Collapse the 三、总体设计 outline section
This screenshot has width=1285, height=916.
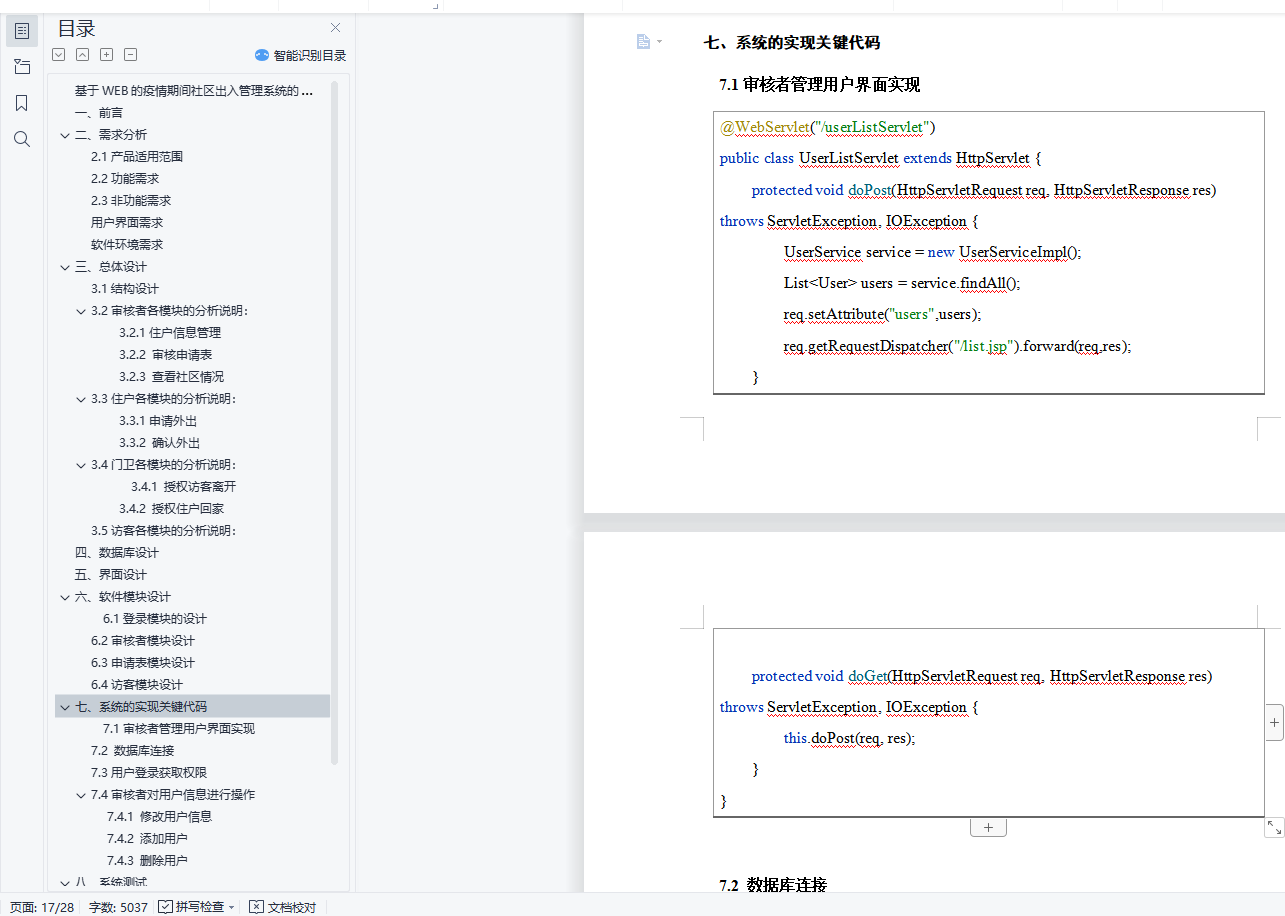click(65, 267)
